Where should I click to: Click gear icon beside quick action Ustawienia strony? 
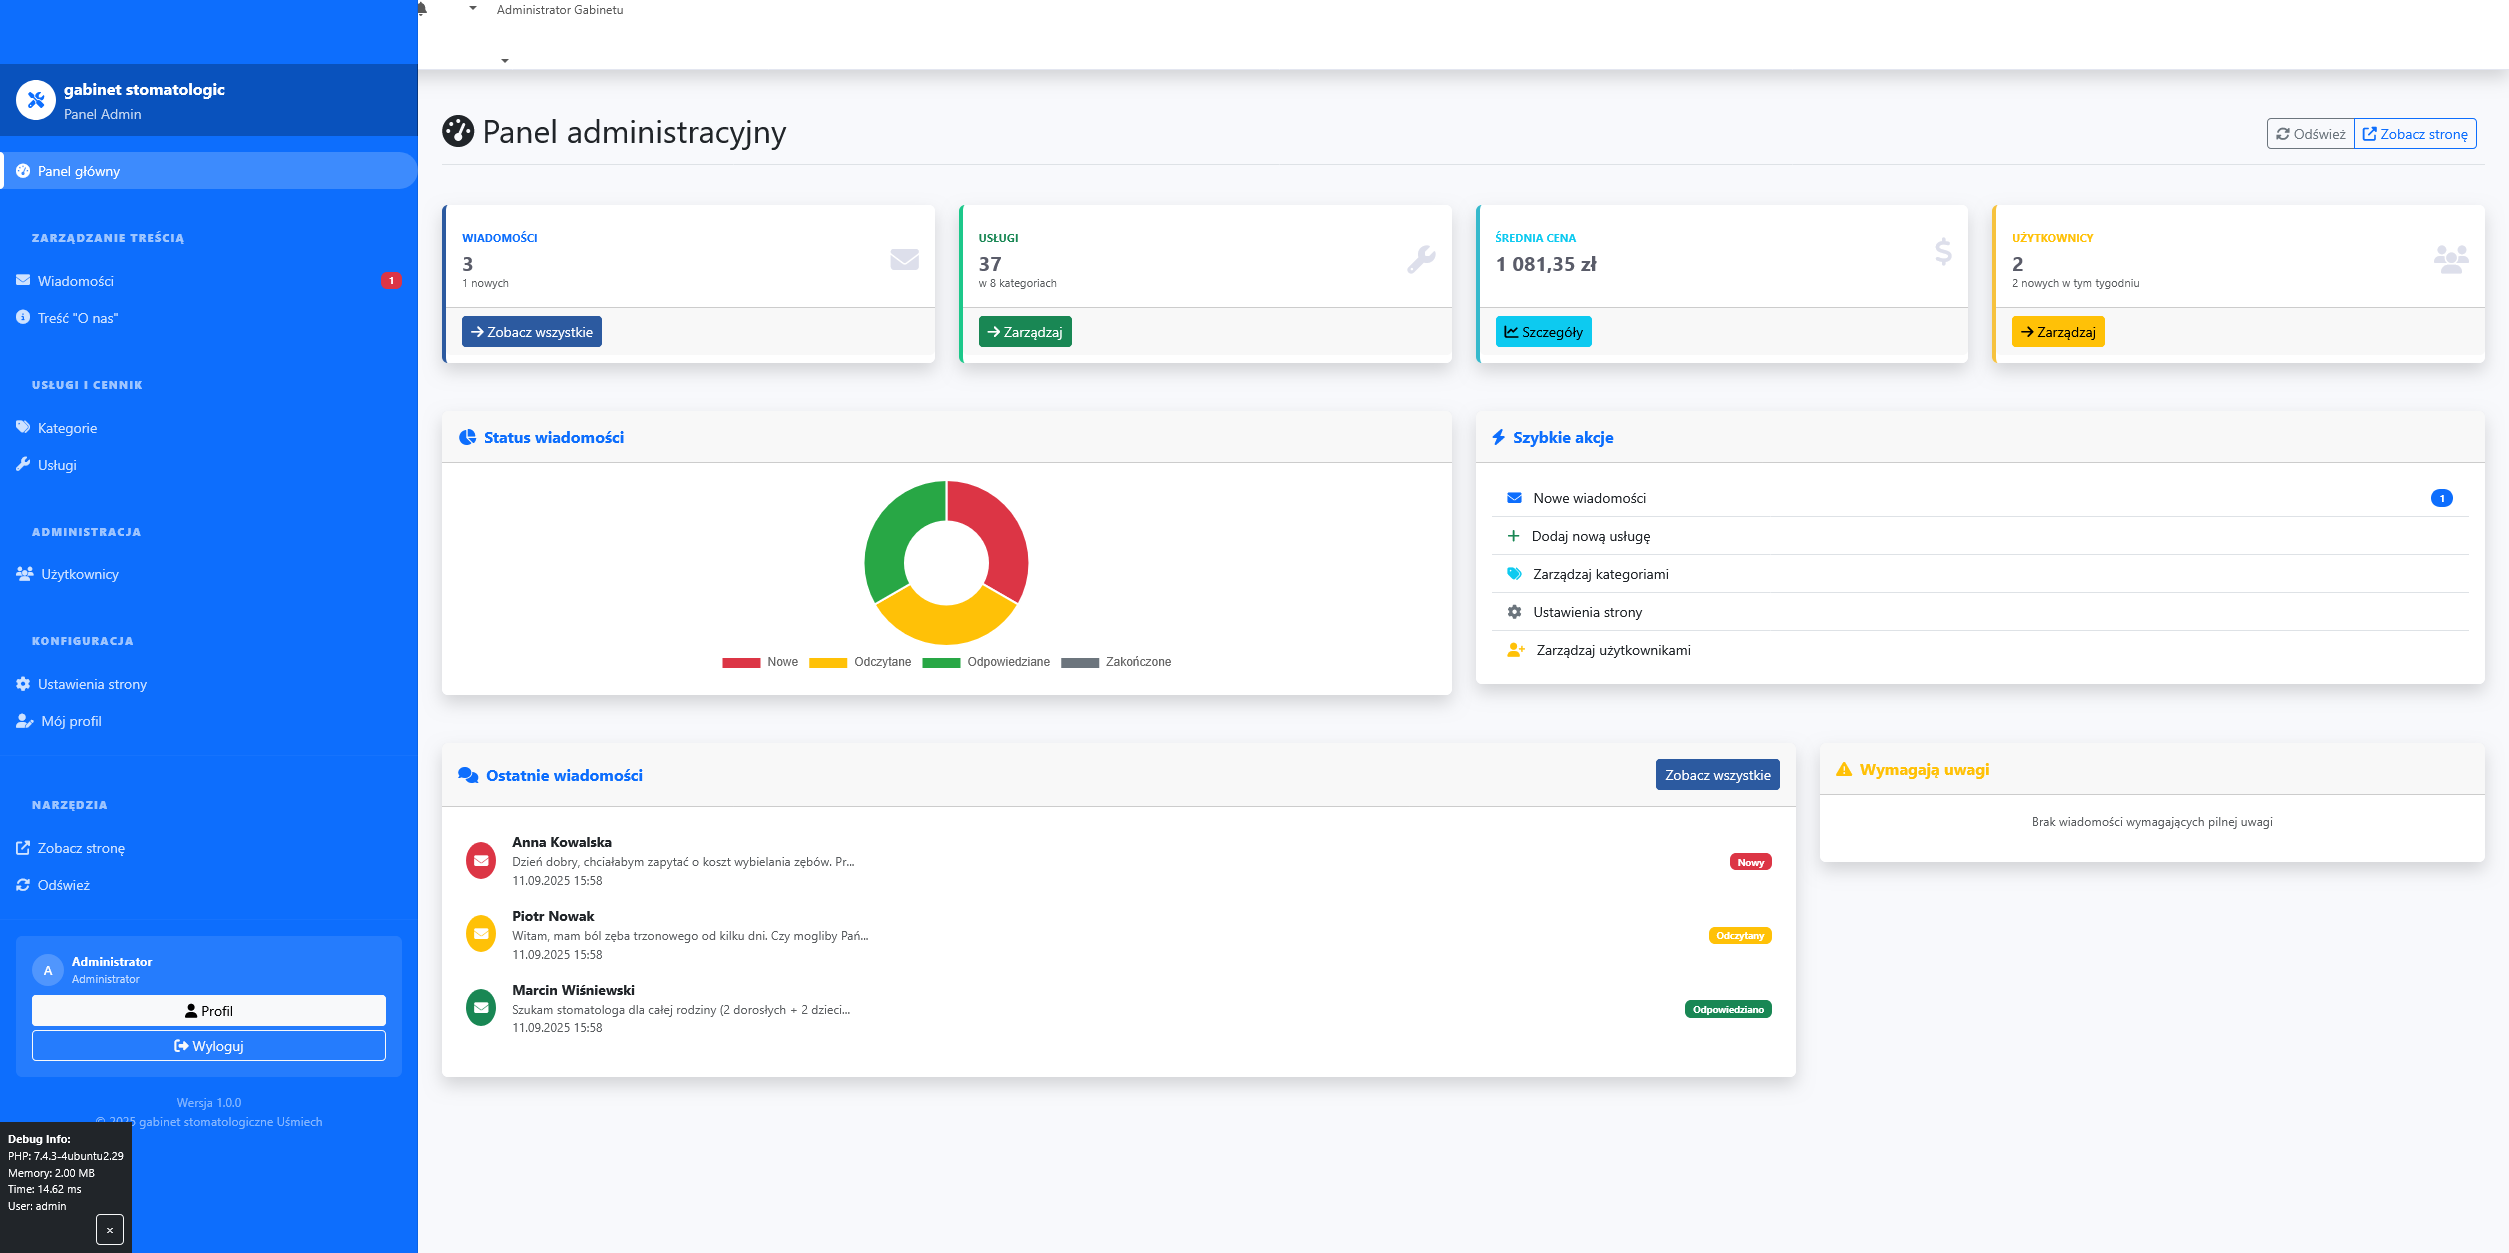click(x=1514, y=612)
